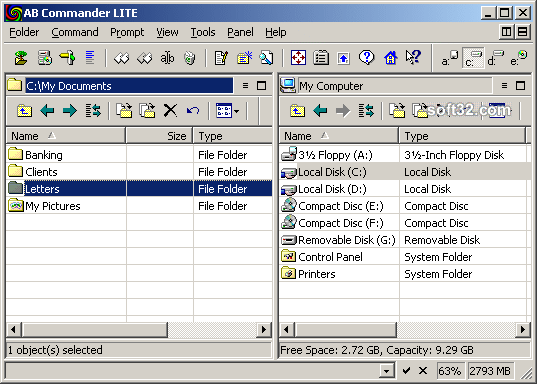The image size is (537, 384).
Task: Maximize the left panel
Action: pos(261,86)
